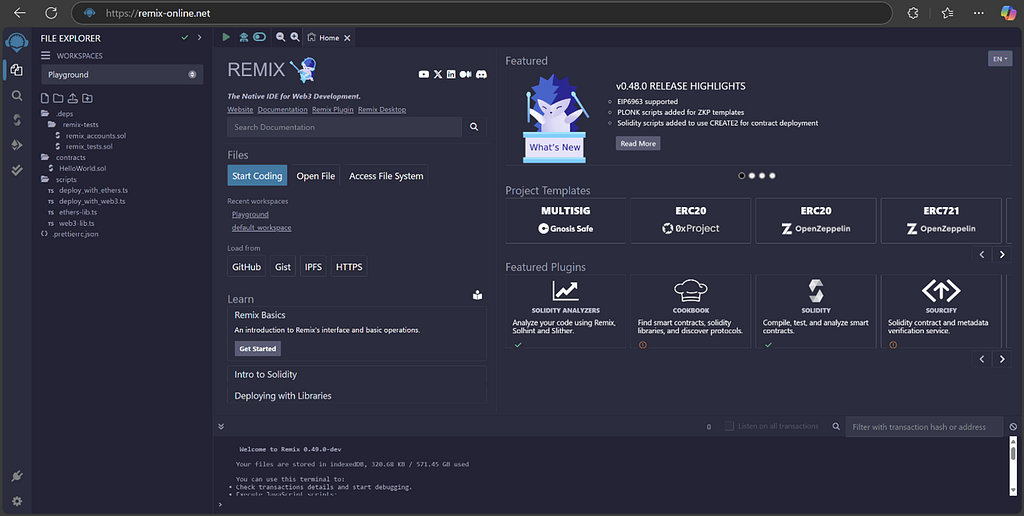
Task: Open the Deploy and run transactions icon
Action: 17,145
